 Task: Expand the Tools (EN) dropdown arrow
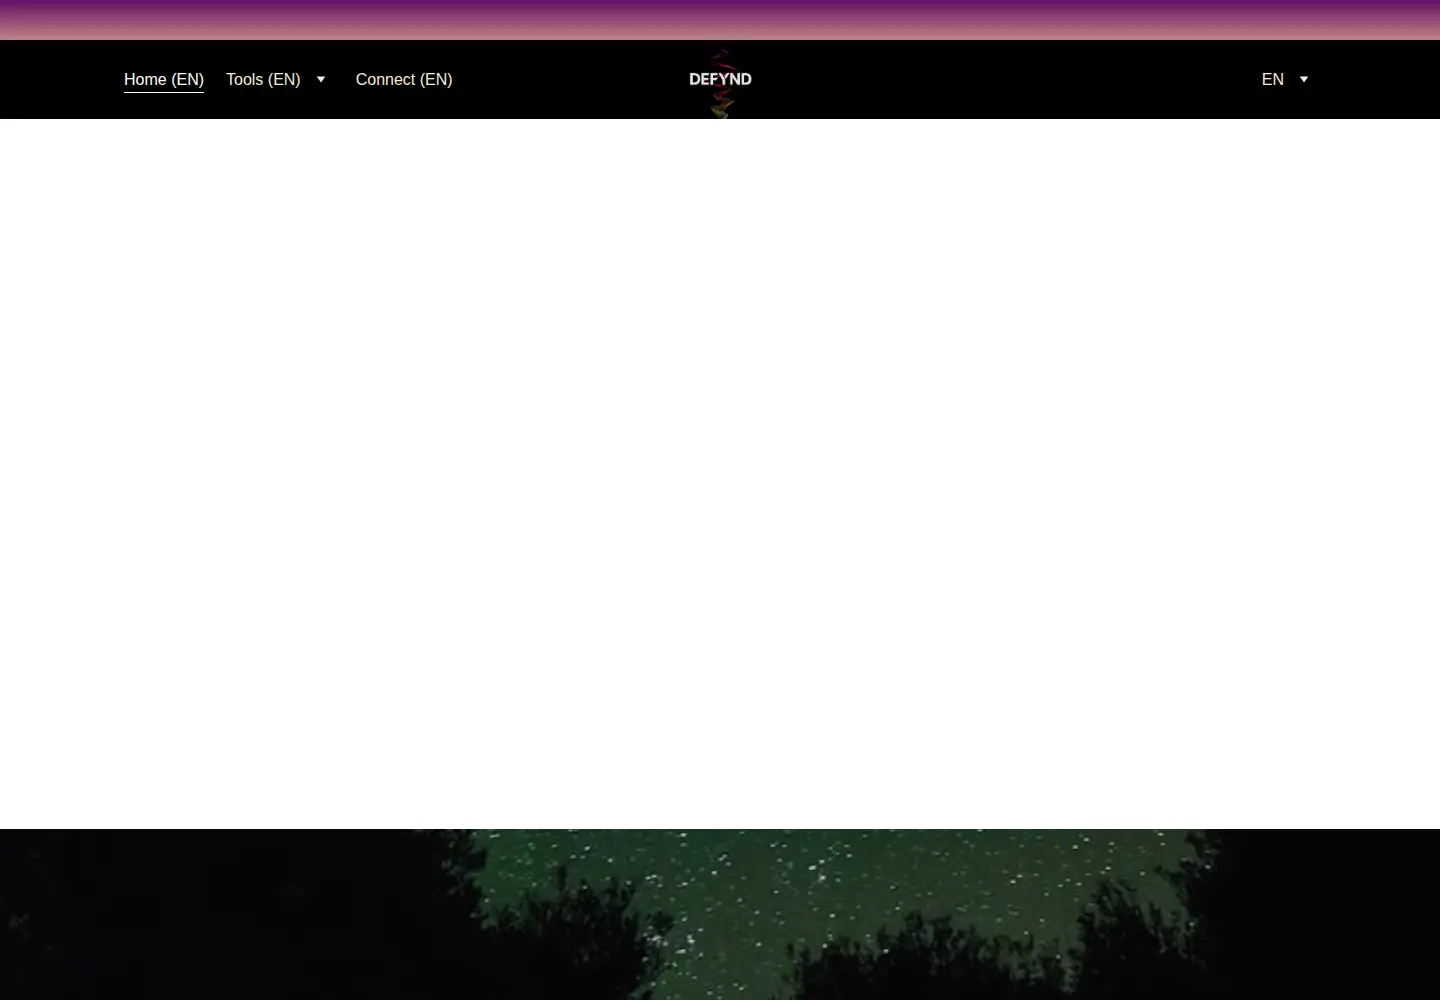click(x=321, y=80)
